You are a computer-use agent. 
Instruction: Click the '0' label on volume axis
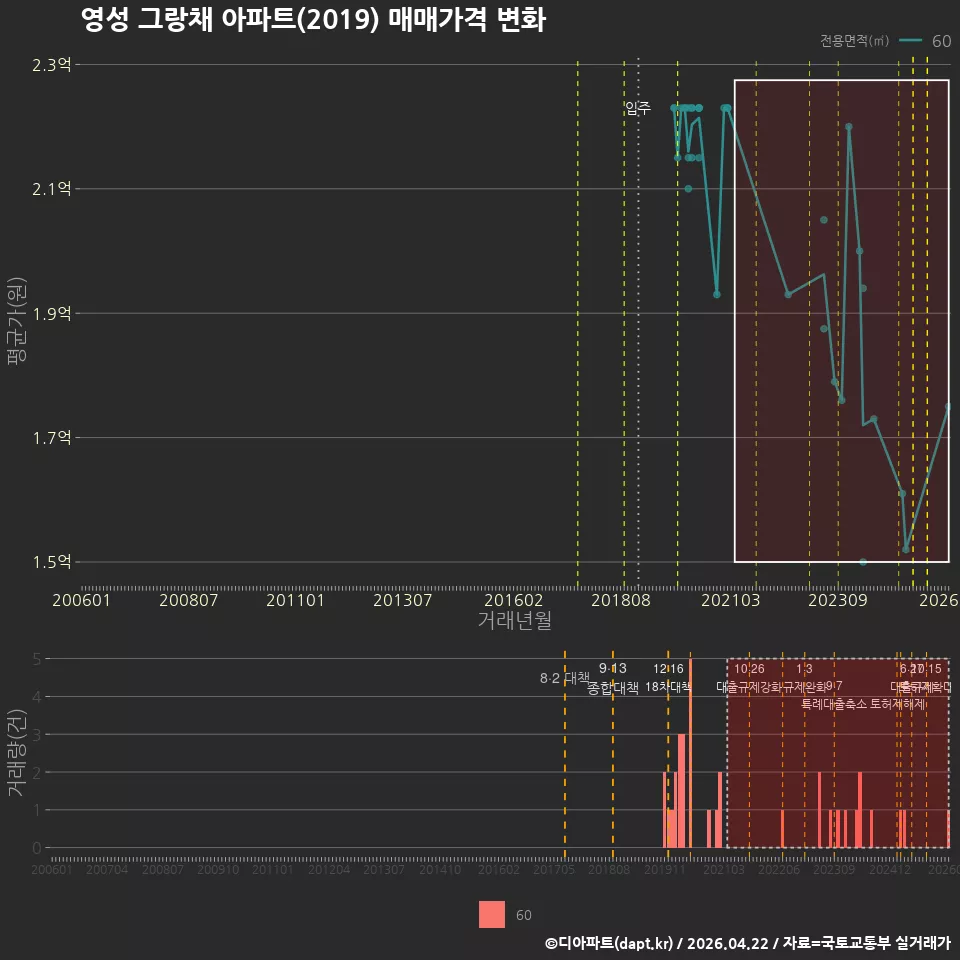[x=37, y=848]
